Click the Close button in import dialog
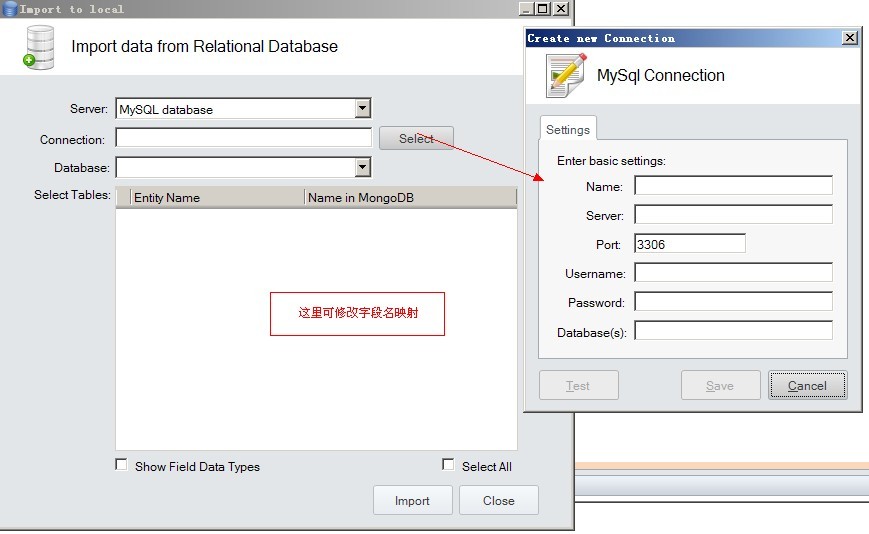The image size is (869, 534). click(x=499, y=500)
